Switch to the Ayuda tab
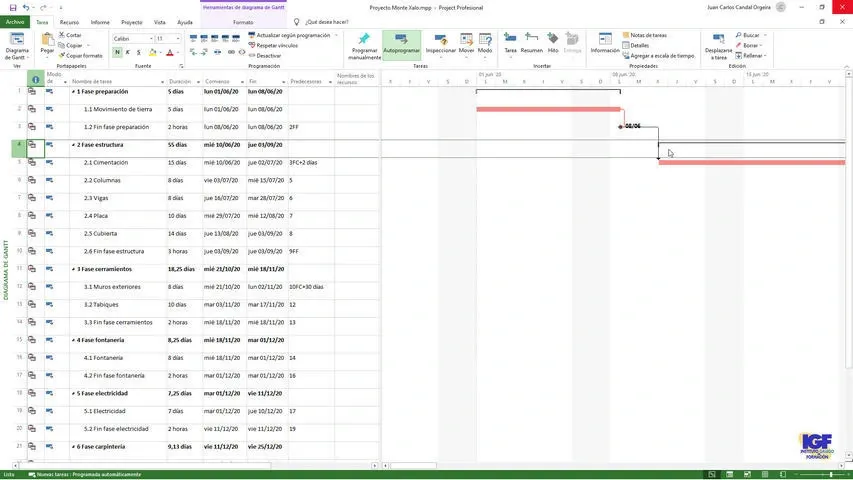853x480 pixels. [x=185, y=22]
